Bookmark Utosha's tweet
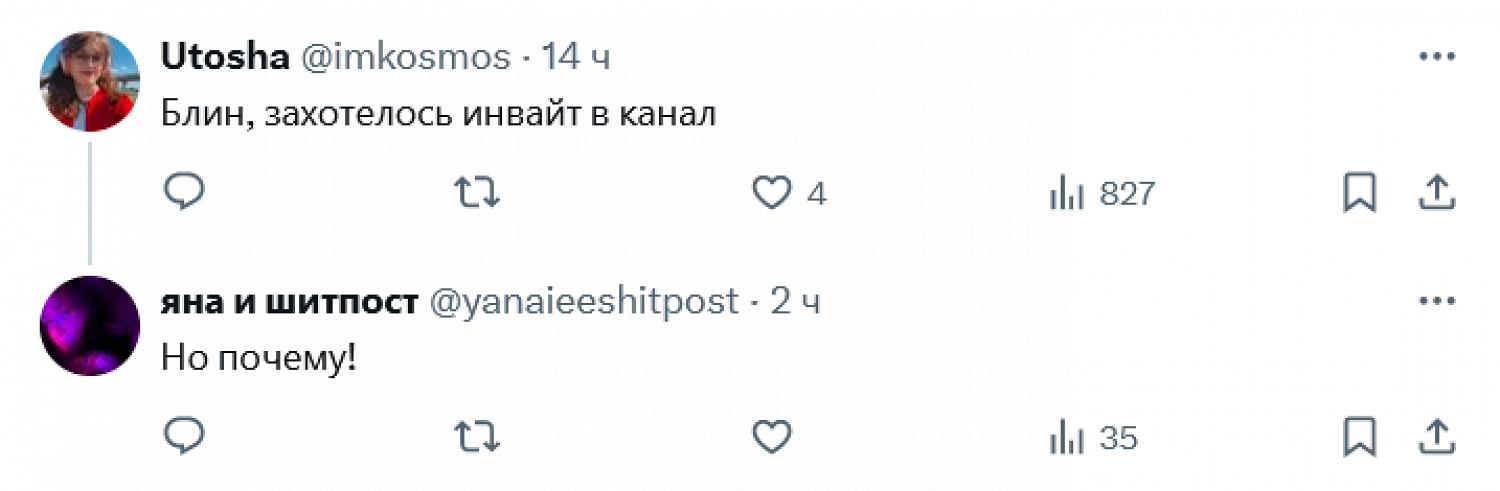This screenshot has height=491, width=1500. [x=1359, y=193]
